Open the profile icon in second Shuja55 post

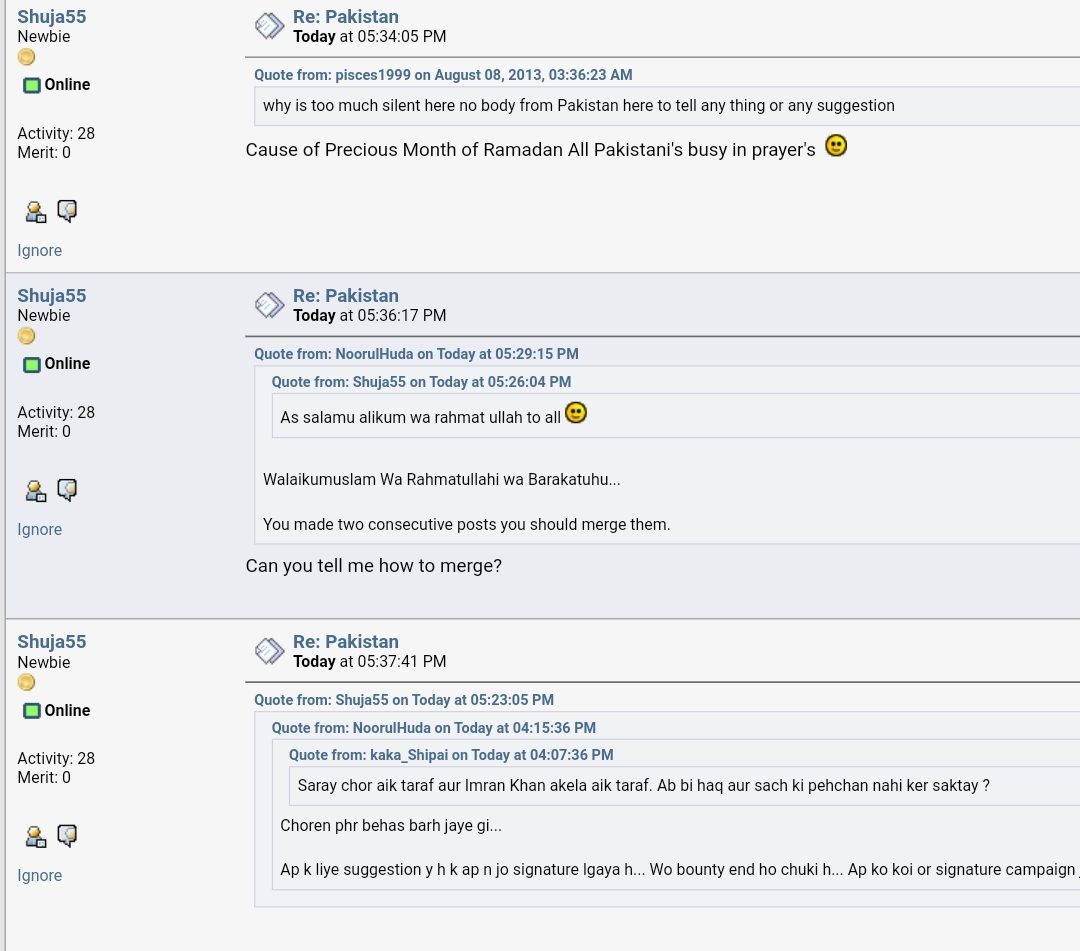tap(36, 491)
